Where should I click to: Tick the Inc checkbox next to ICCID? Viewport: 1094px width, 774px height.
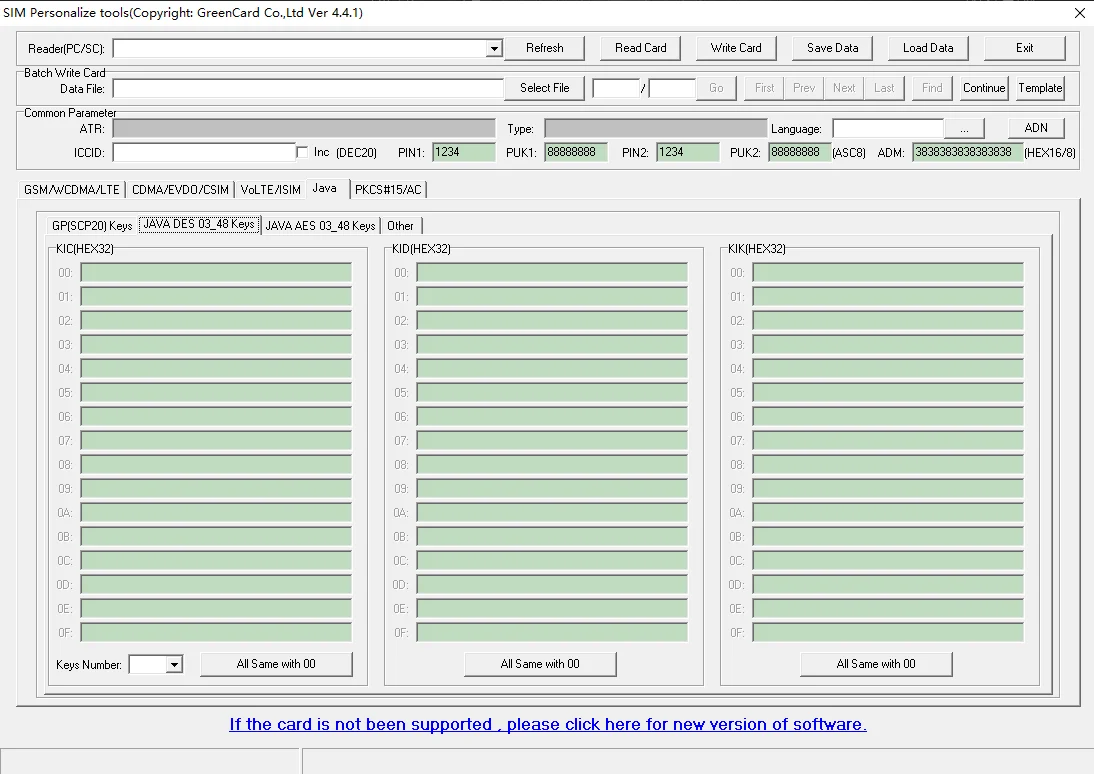click(303, 152)
